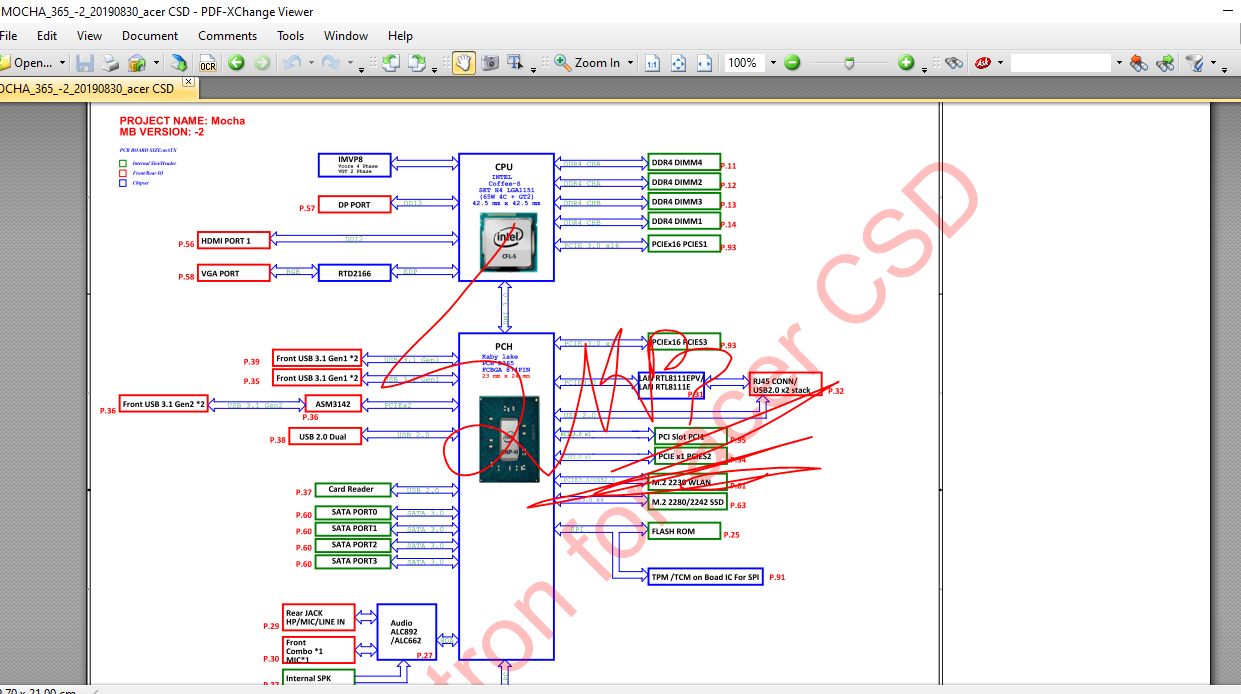This screenshot has height=694, width=1241.
Task: Expand the Redo history dropdown
Action: (349, 62)
